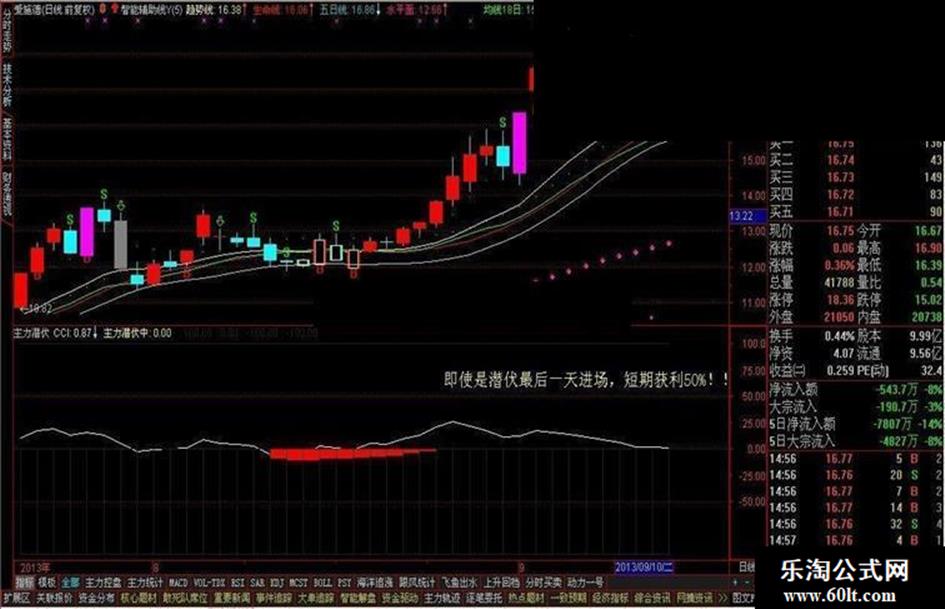Click the 日线 period label
Image resolution: width=945 pixels, height=609 pixels.
747,567
